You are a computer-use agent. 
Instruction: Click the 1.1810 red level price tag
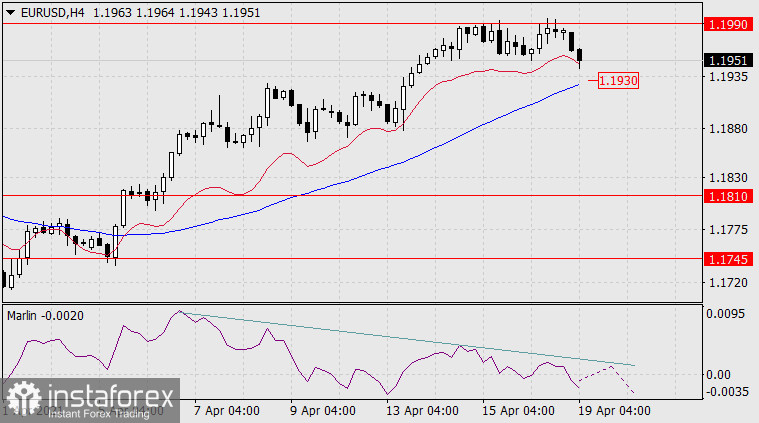tap(729, 196)
